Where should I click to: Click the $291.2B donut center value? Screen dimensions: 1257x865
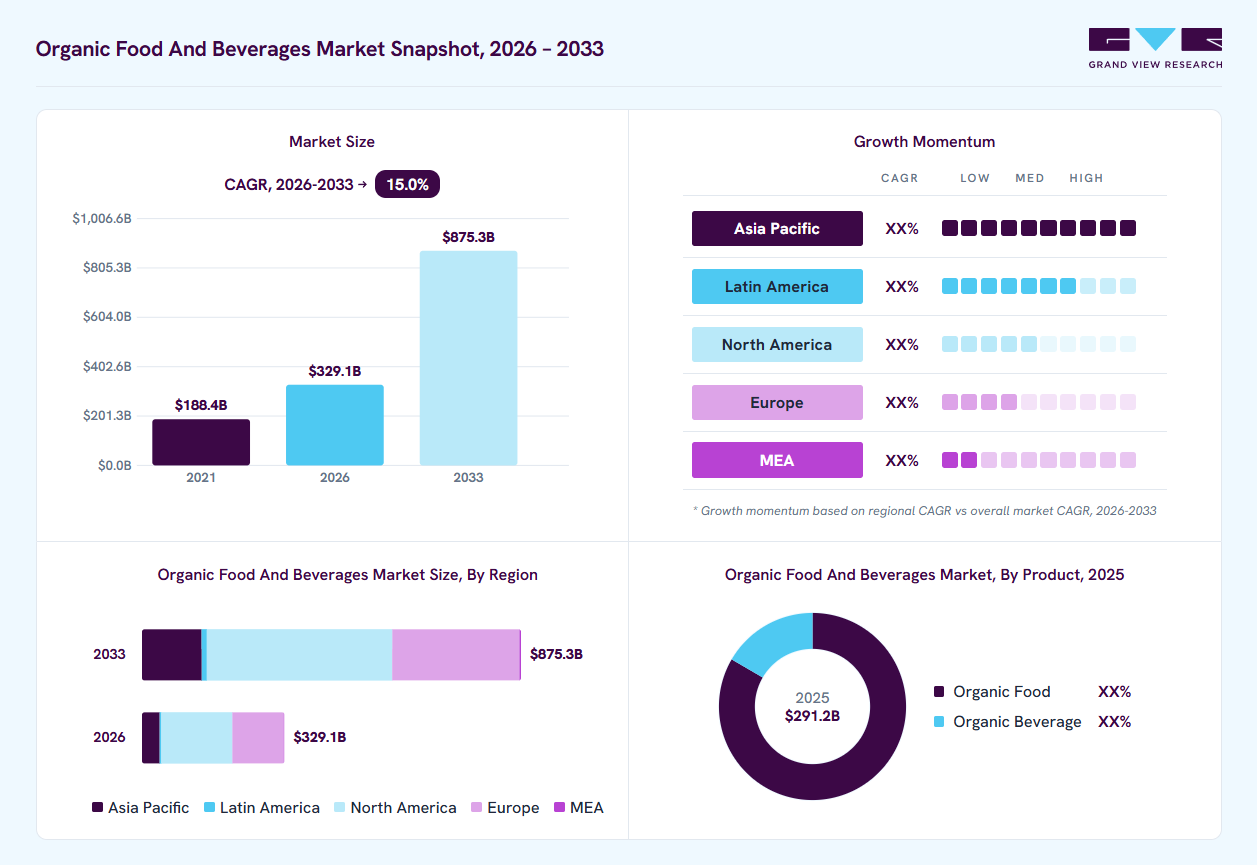coord(812,716)
